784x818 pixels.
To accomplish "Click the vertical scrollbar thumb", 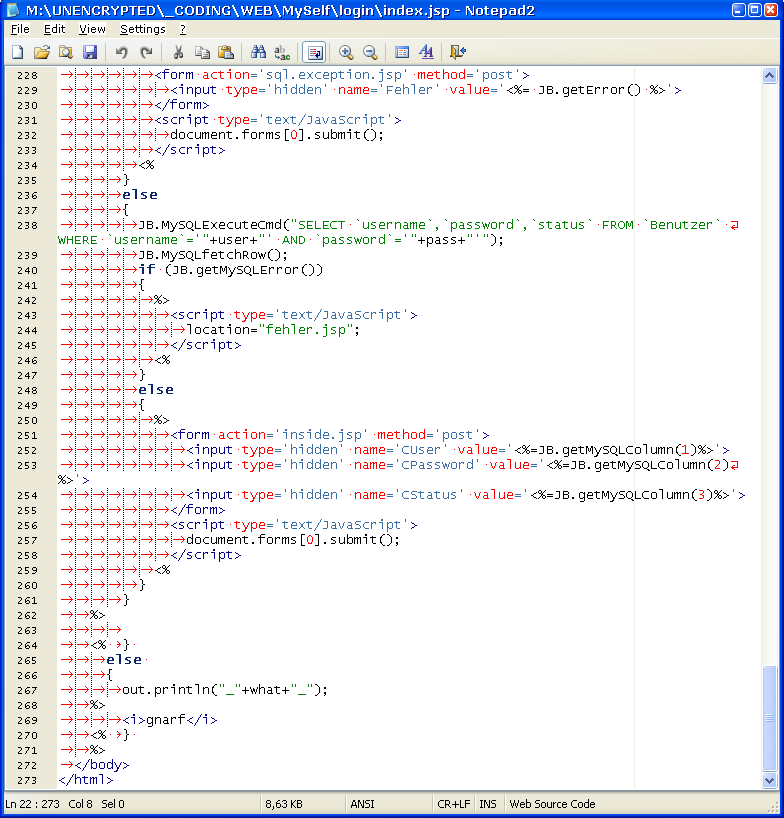I will (769, 718).
